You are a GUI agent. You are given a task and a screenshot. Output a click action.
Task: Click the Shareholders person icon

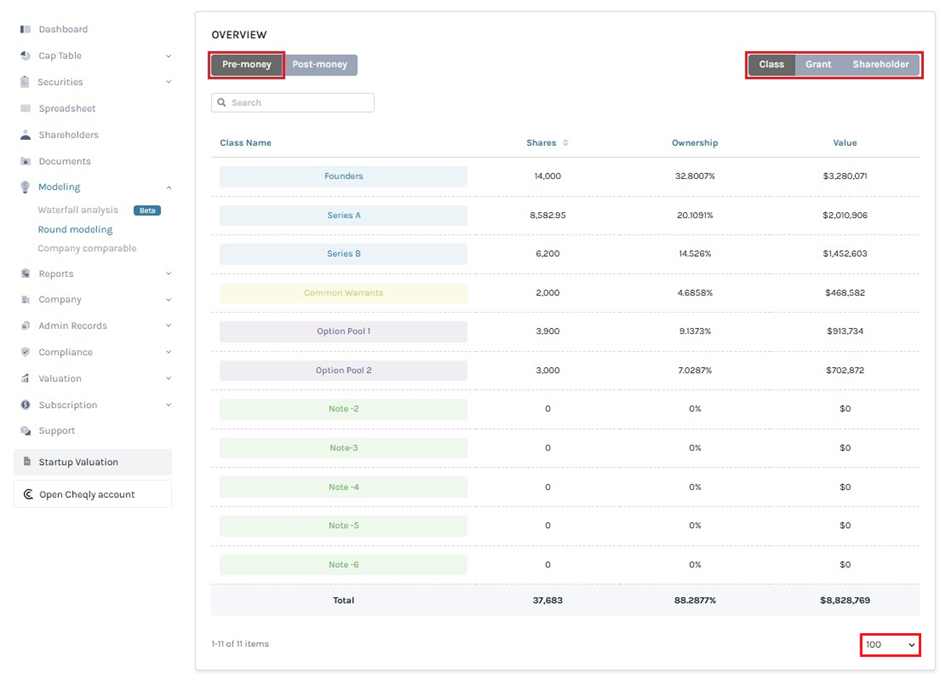click(25, 135)
